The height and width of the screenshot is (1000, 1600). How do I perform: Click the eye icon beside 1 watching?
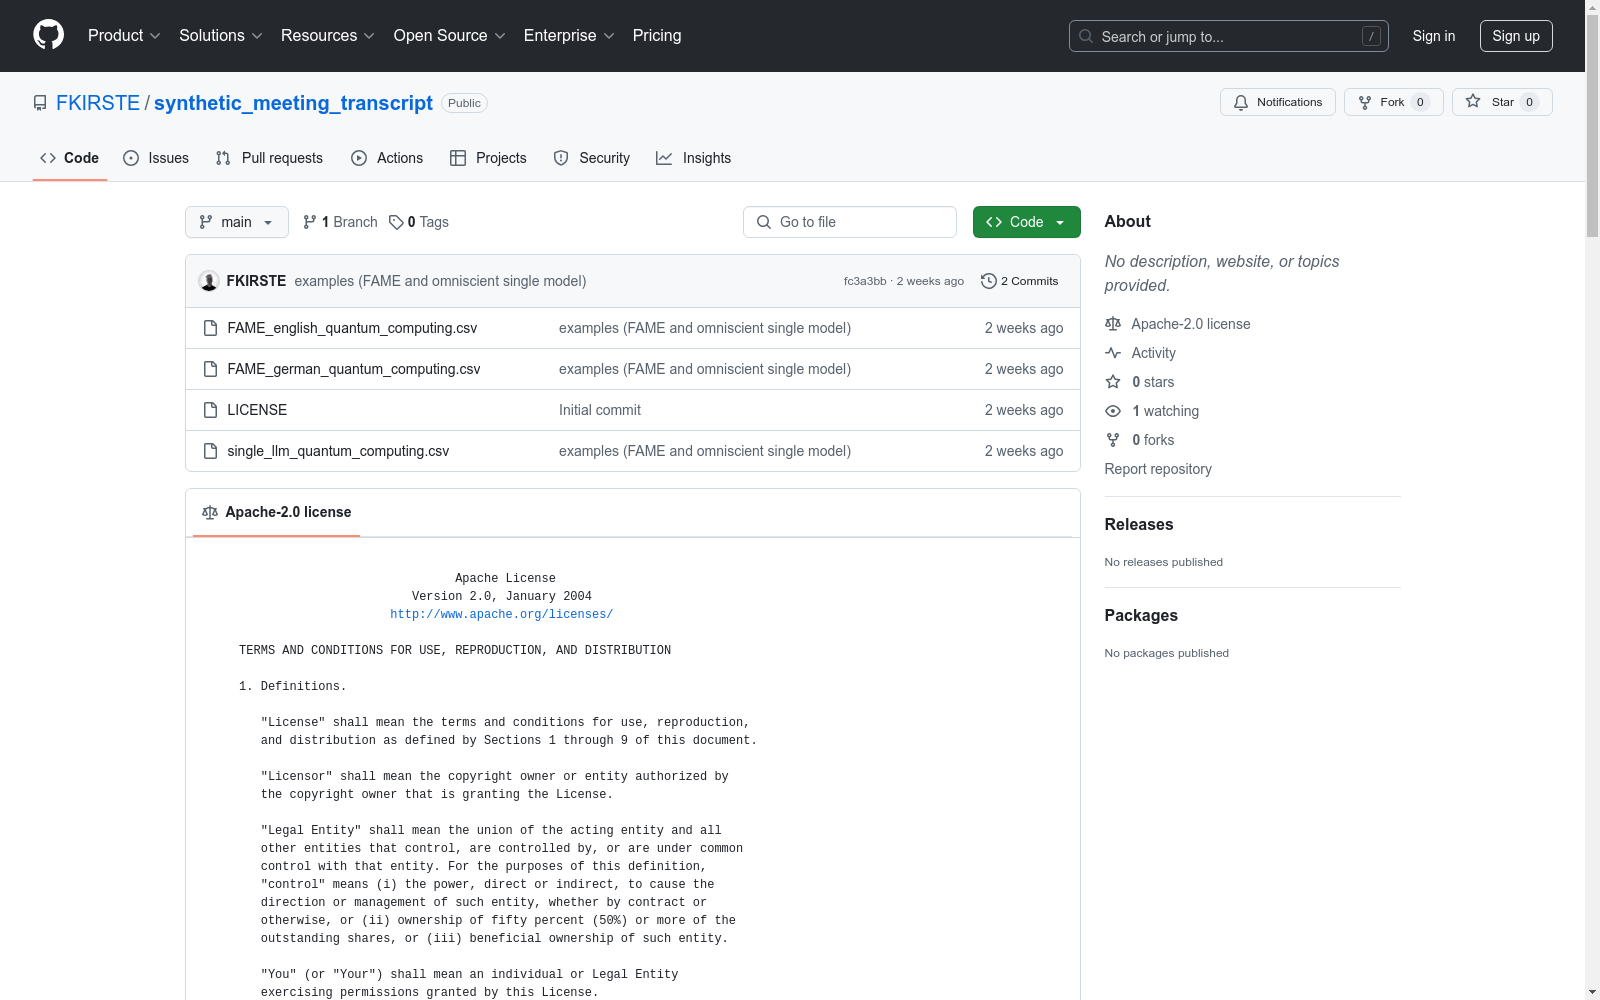(x=1113, y=411)
